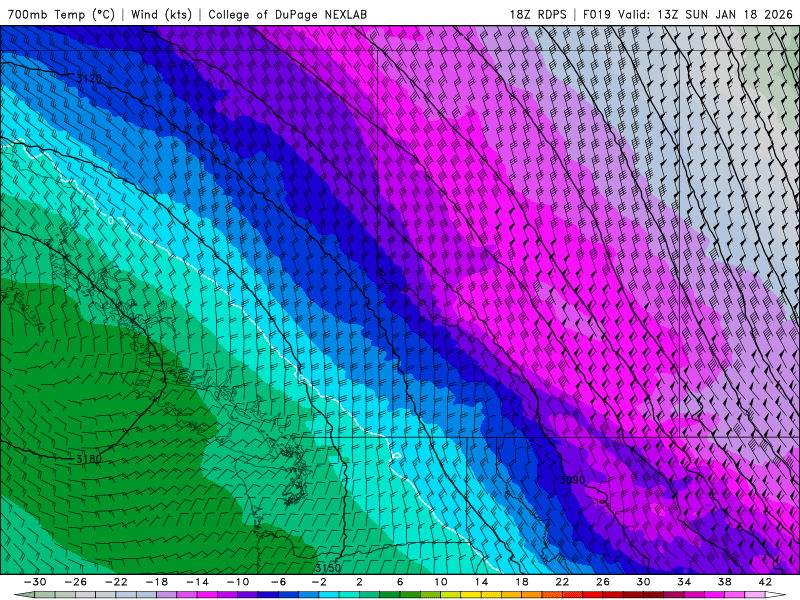Click the "F019" forecast hour text
Viewport: 800px width, 600px height.
[x=596, y=14]
